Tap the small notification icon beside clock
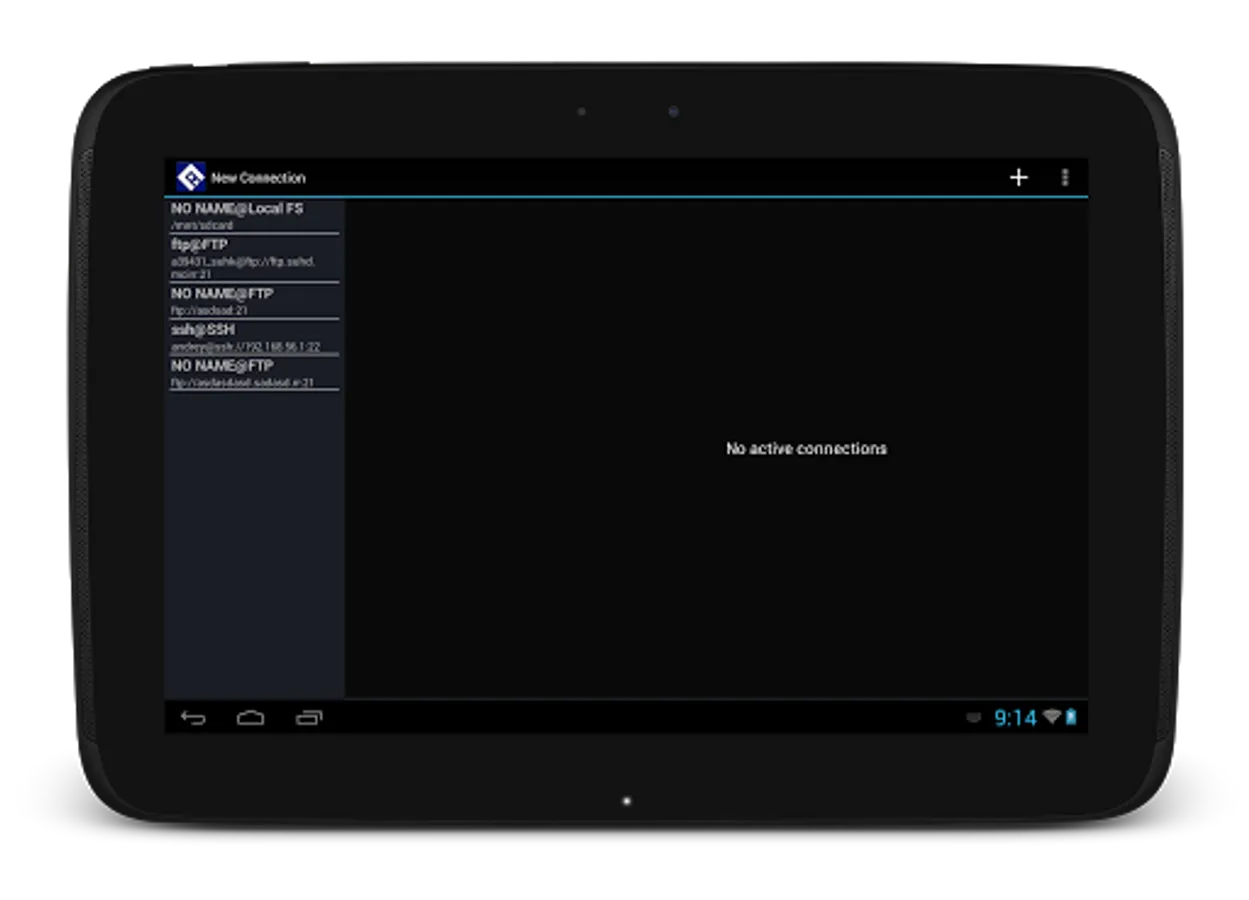Viewport: 1249px width, 900px height. click(x=974, y=718)
